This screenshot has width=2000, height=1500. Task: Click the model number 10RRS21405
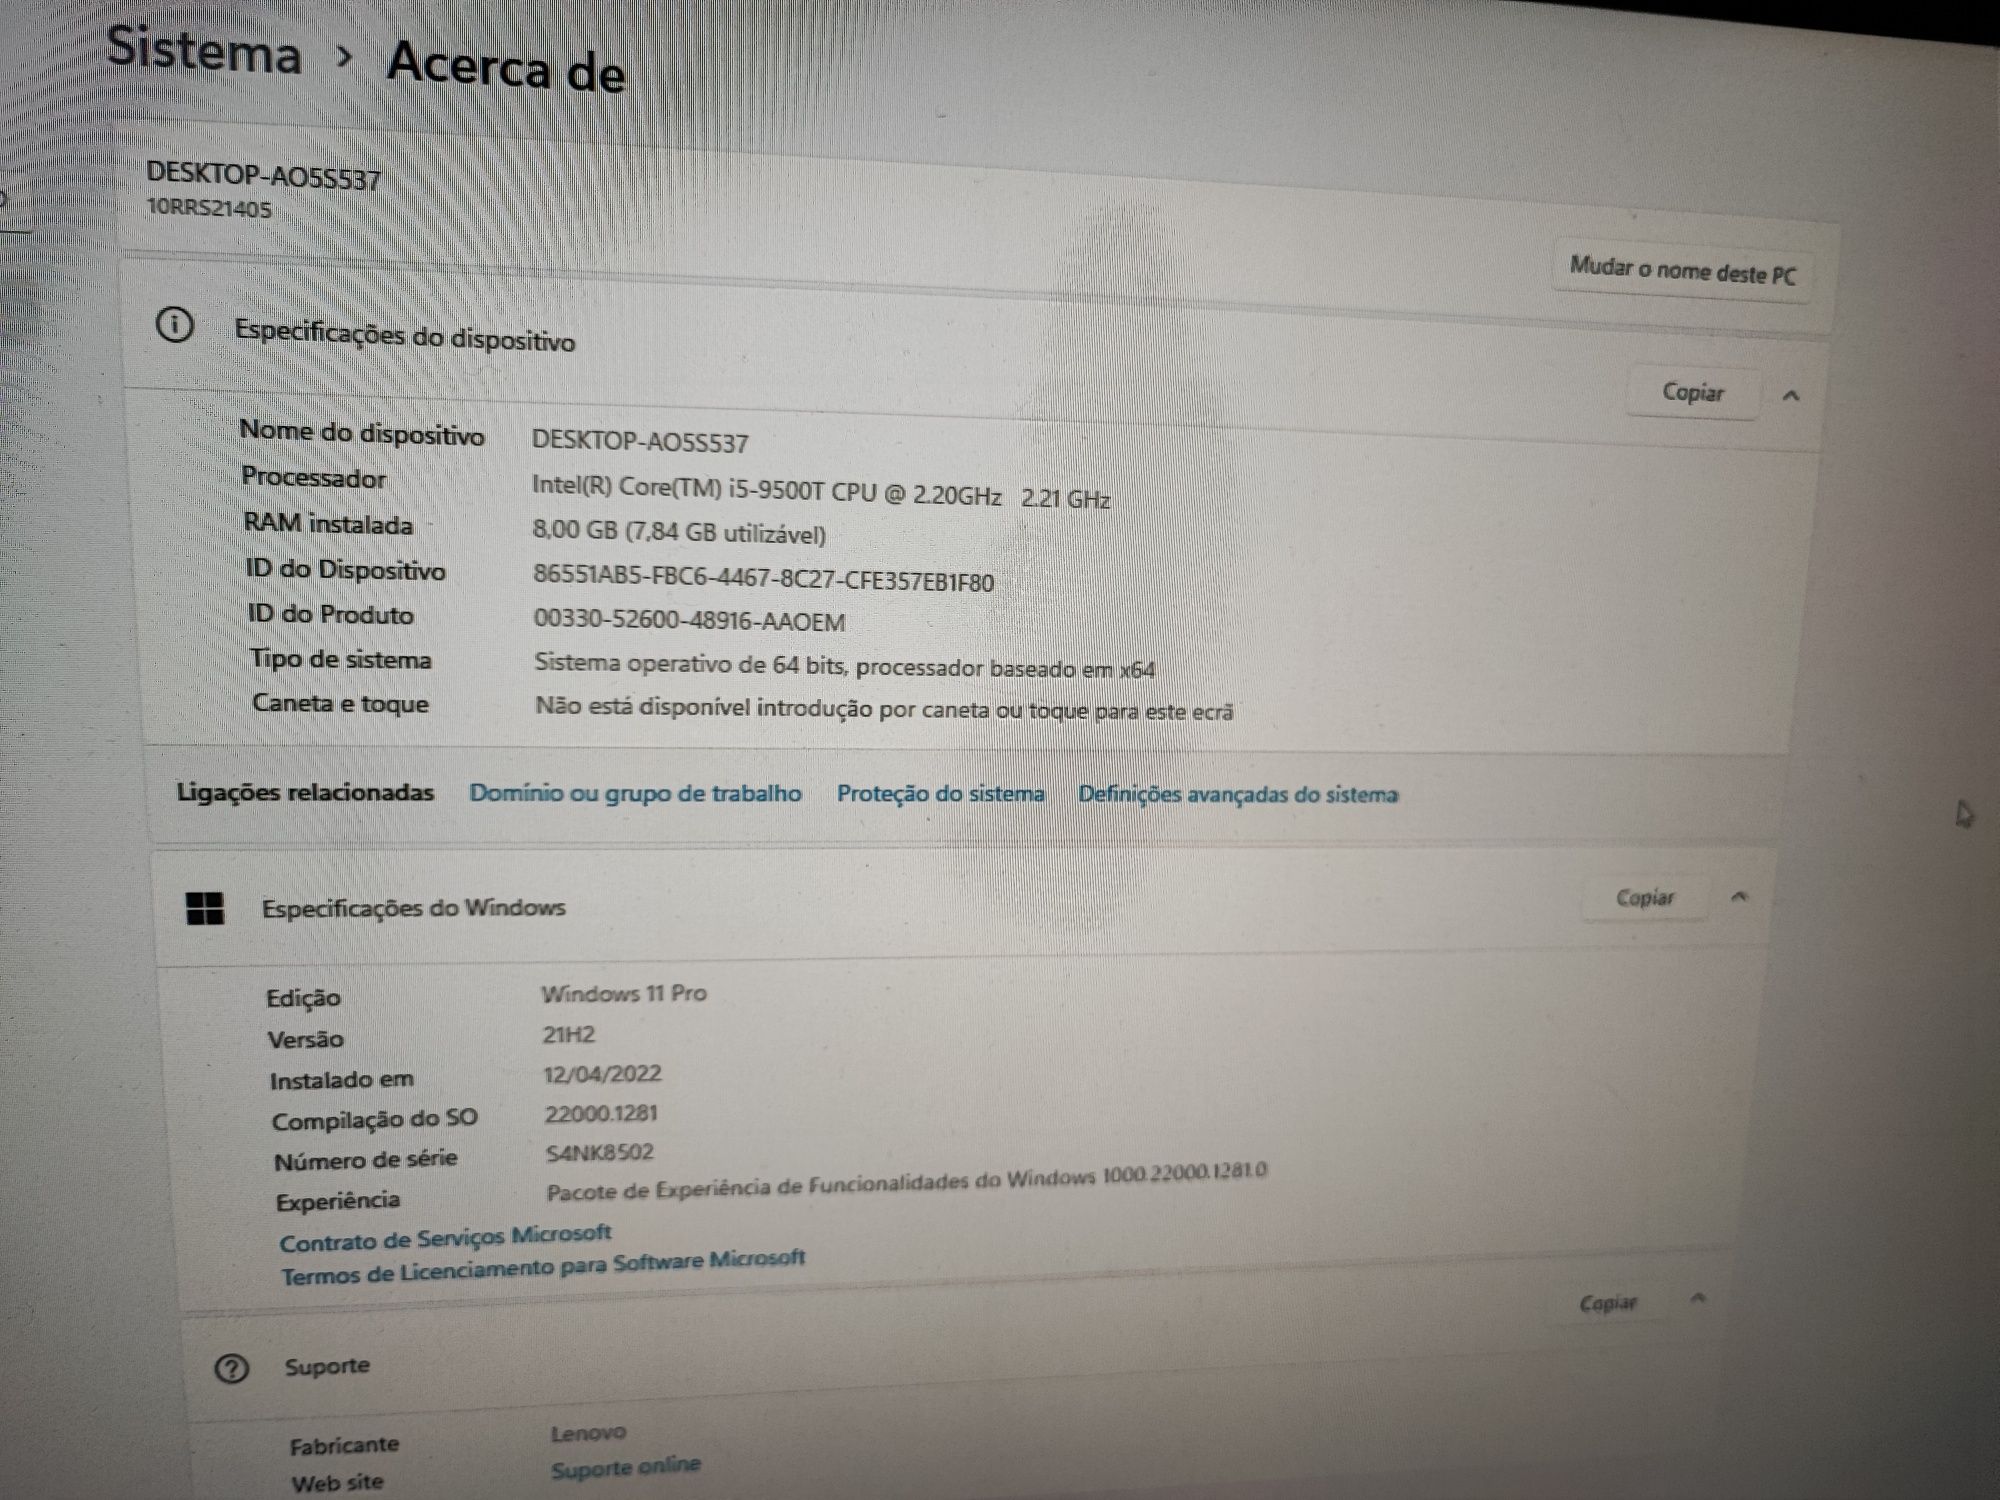click(209, 208)
